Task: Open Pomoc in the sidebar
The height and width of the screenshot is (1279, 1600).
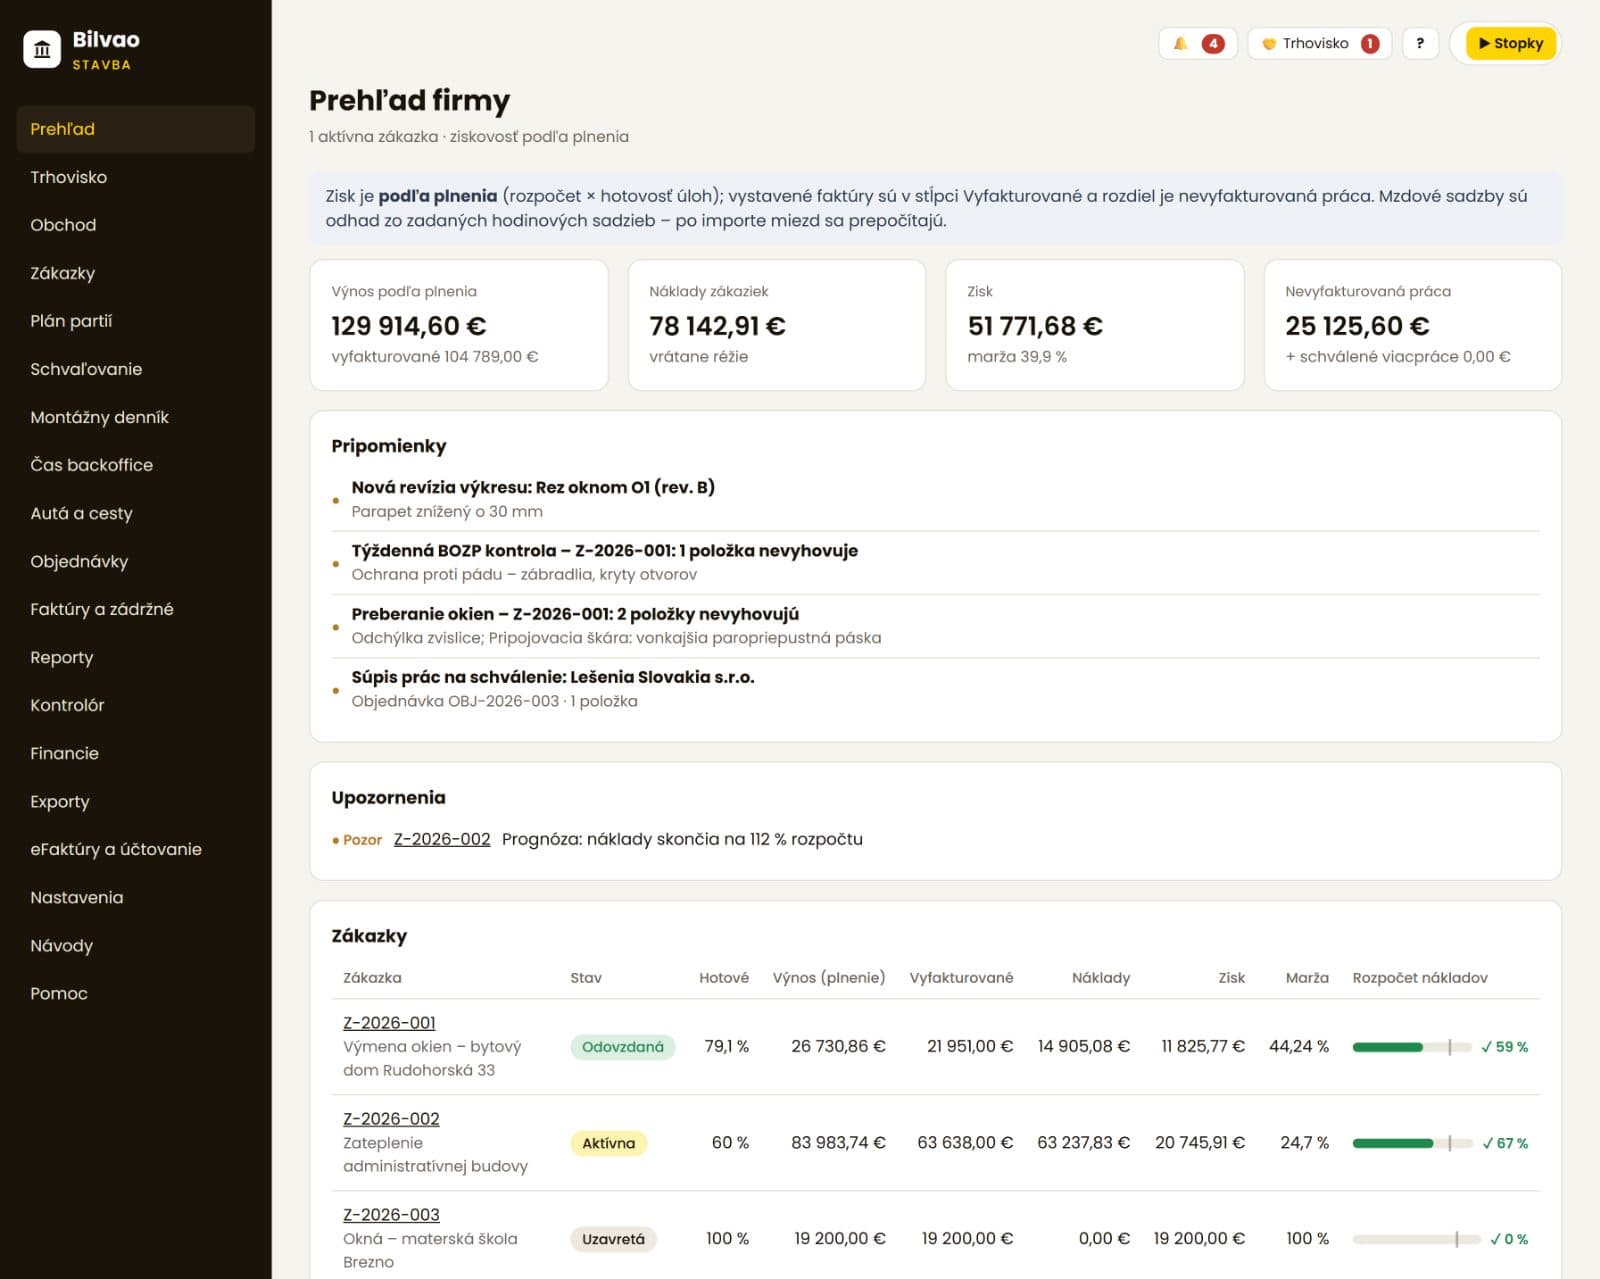Action: (x=135, y=993)
